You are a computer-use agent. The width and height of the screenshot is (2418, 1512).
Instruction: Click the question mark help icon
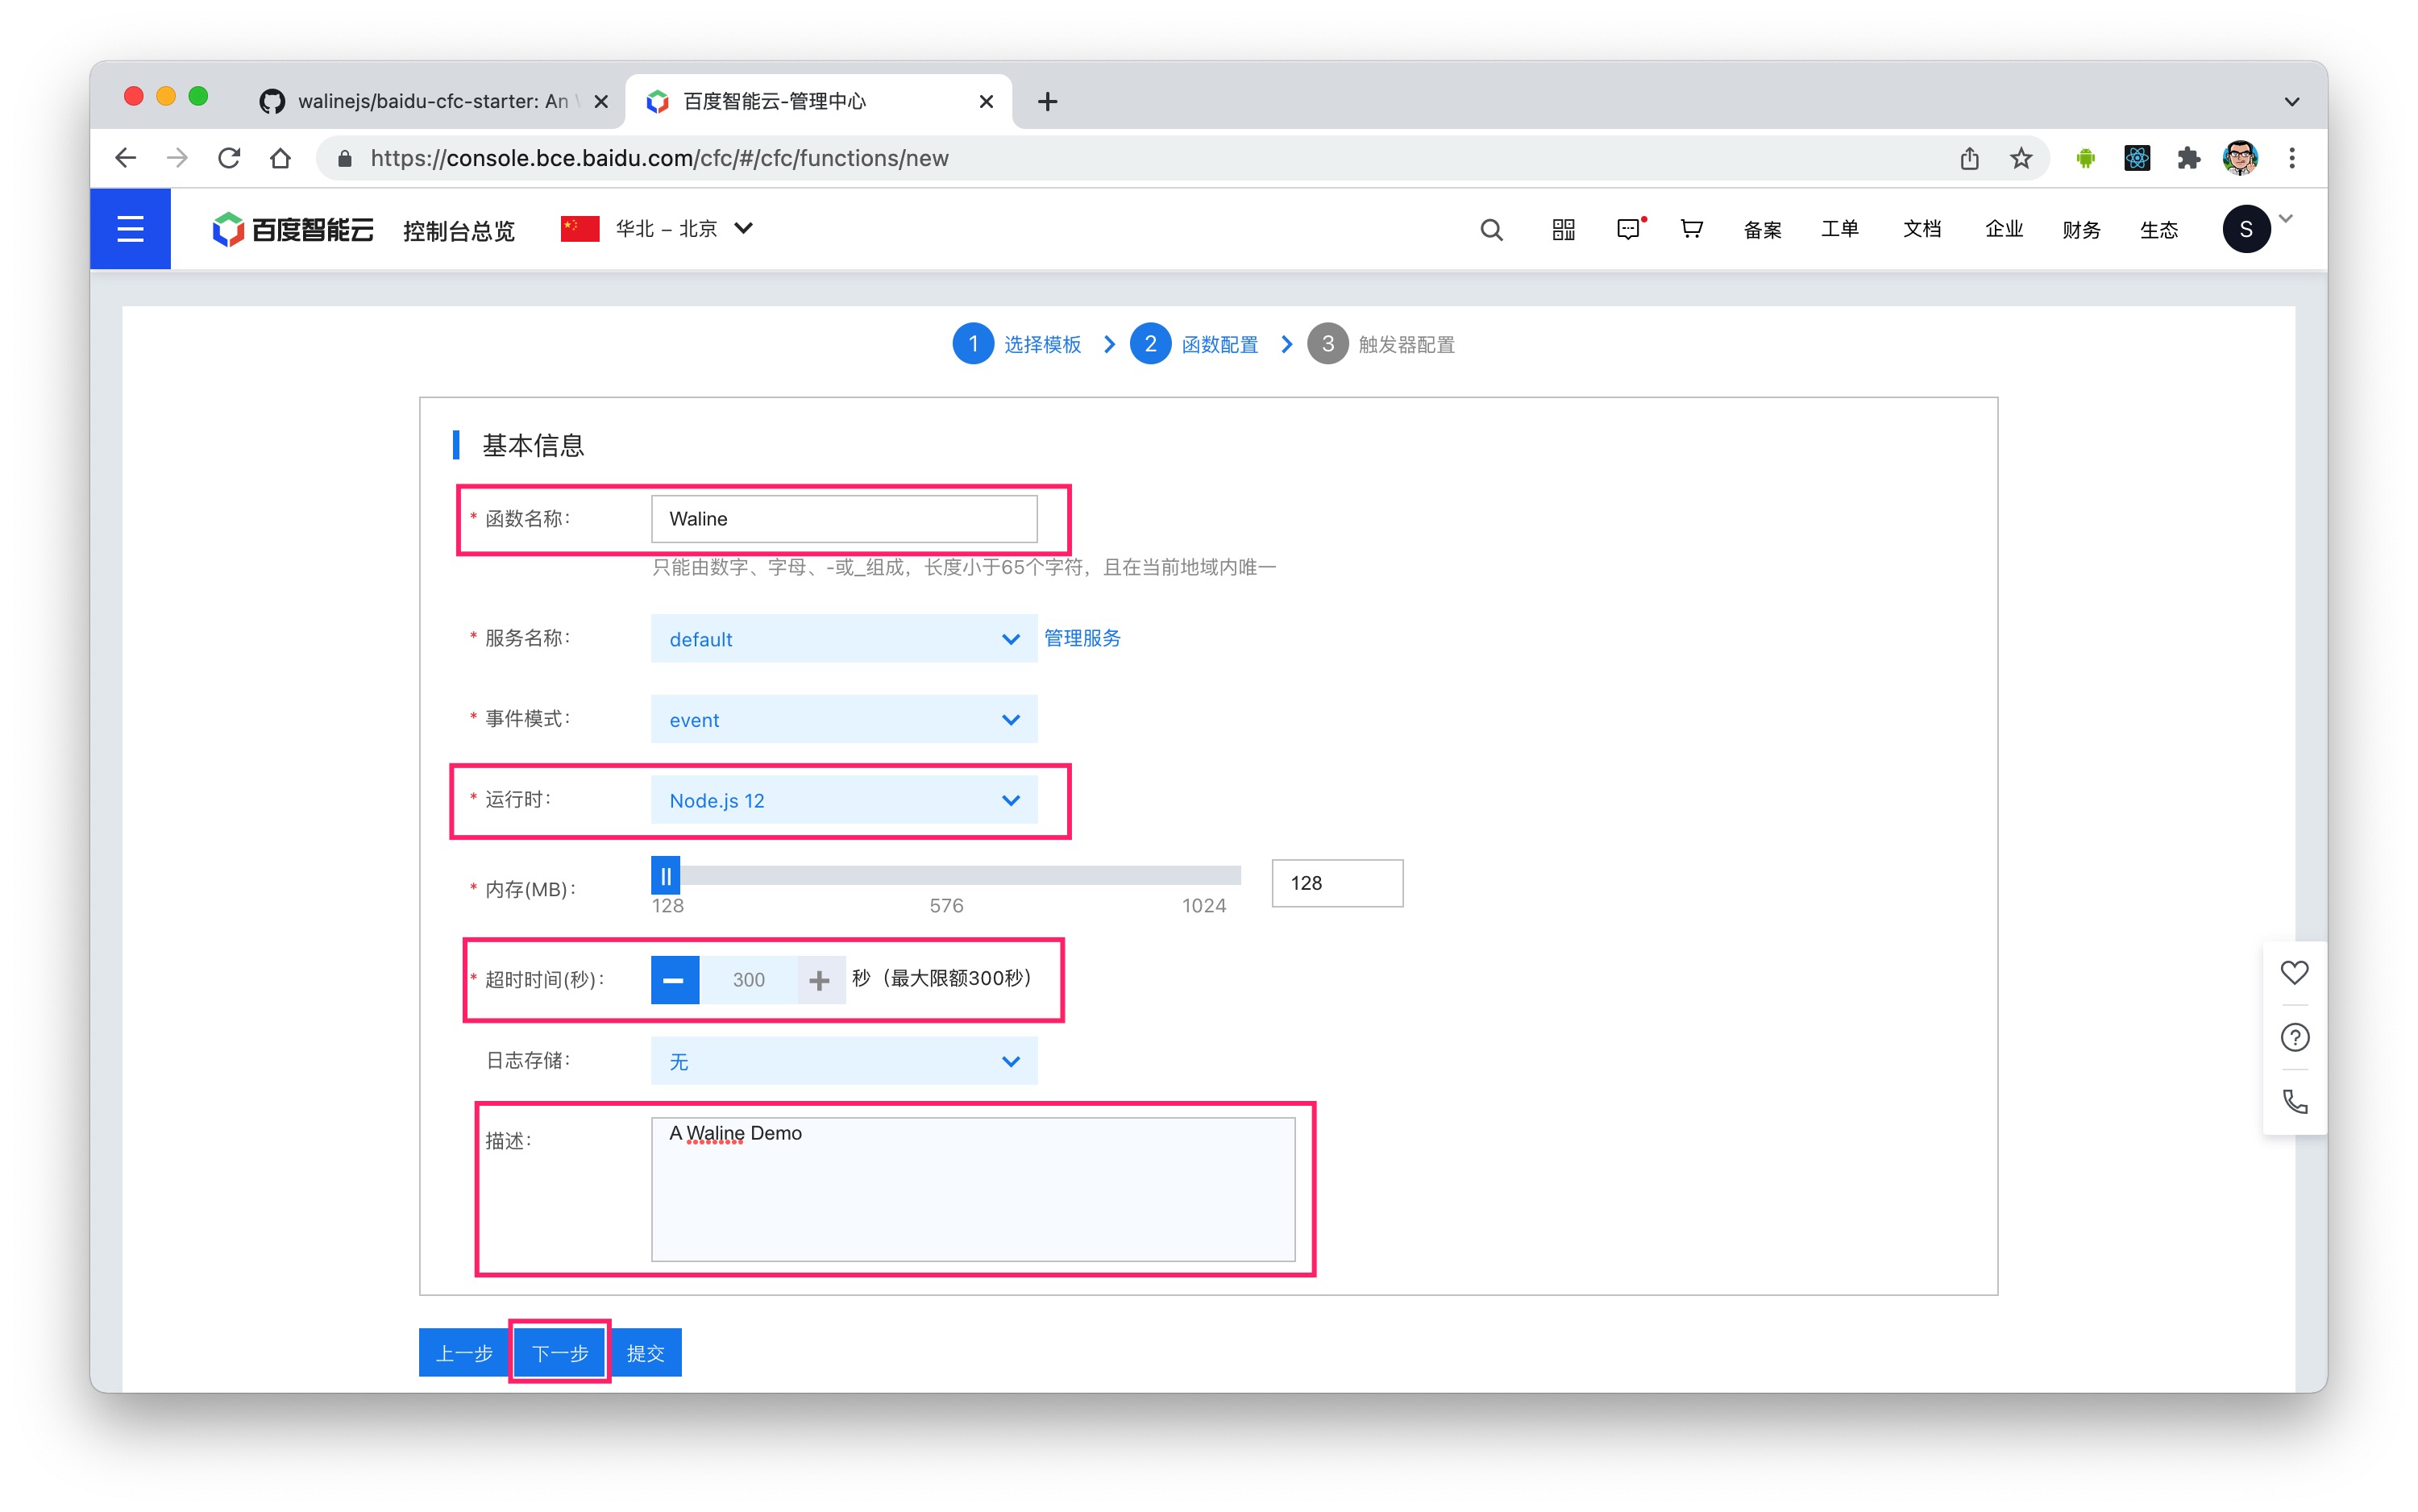[x=2294, y=1037]
